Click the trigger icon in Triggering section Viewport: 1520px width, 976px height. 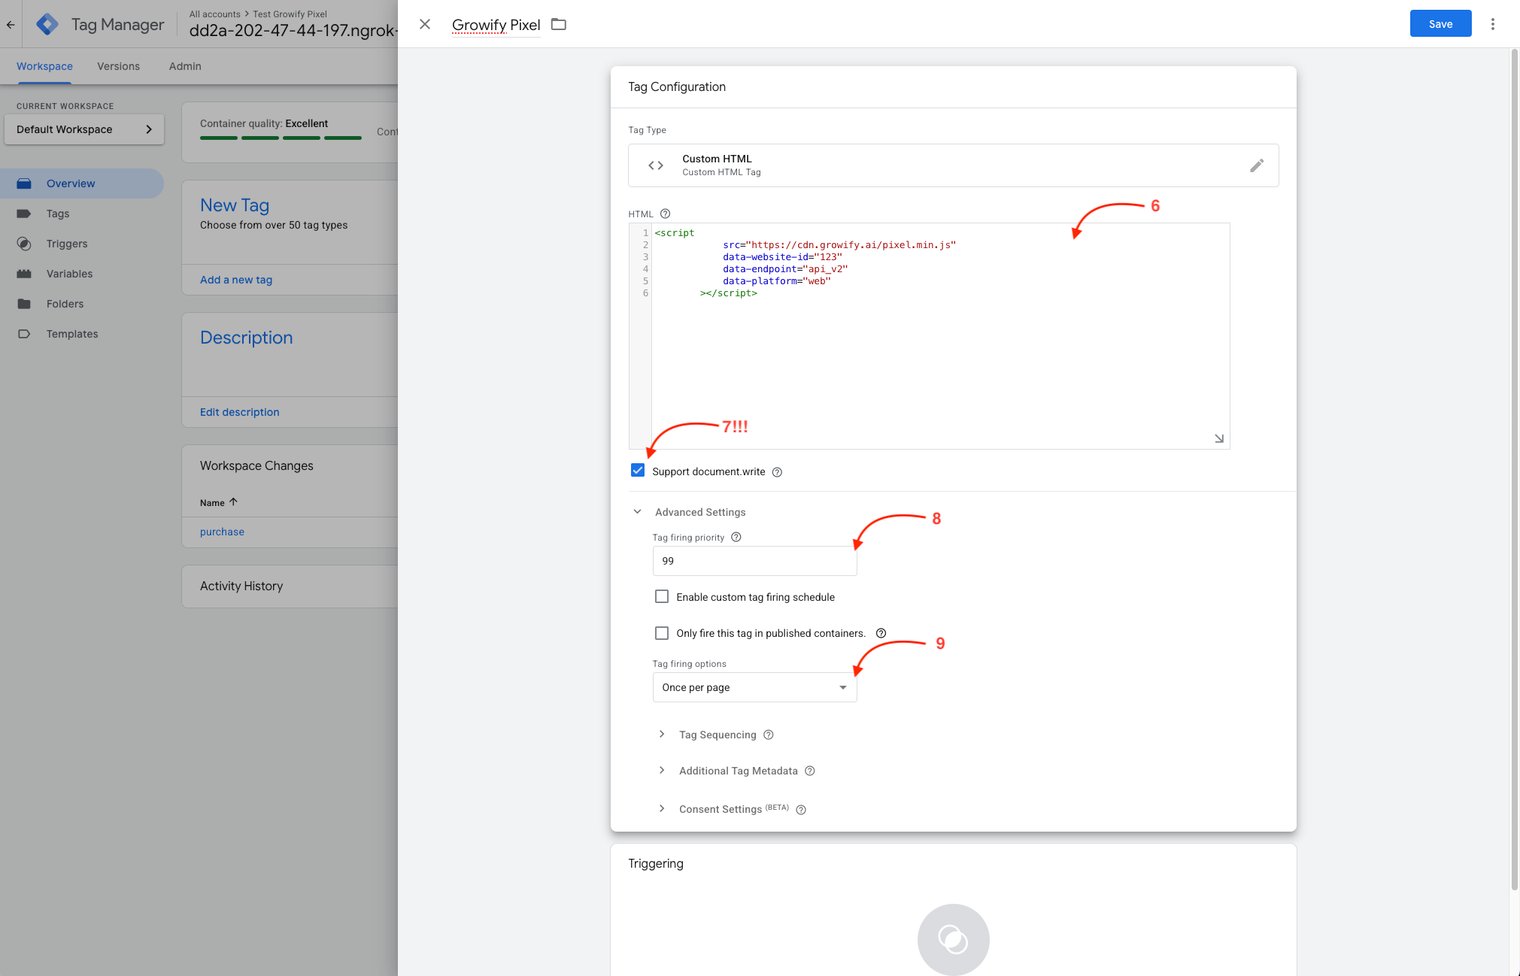pyautogui.click(x=953, y=939)
